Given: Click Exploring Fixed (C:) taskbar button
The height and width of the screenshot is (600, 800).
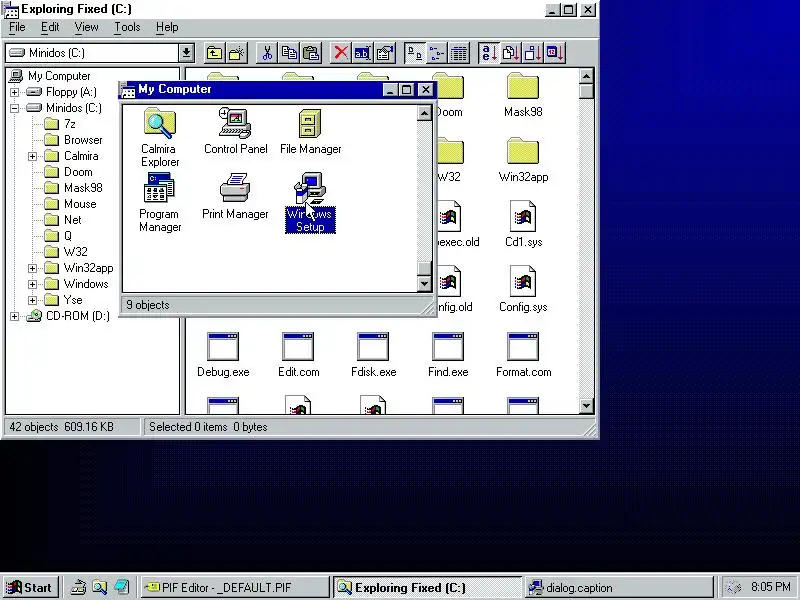Looking at the screenshot, I should 428,588.
